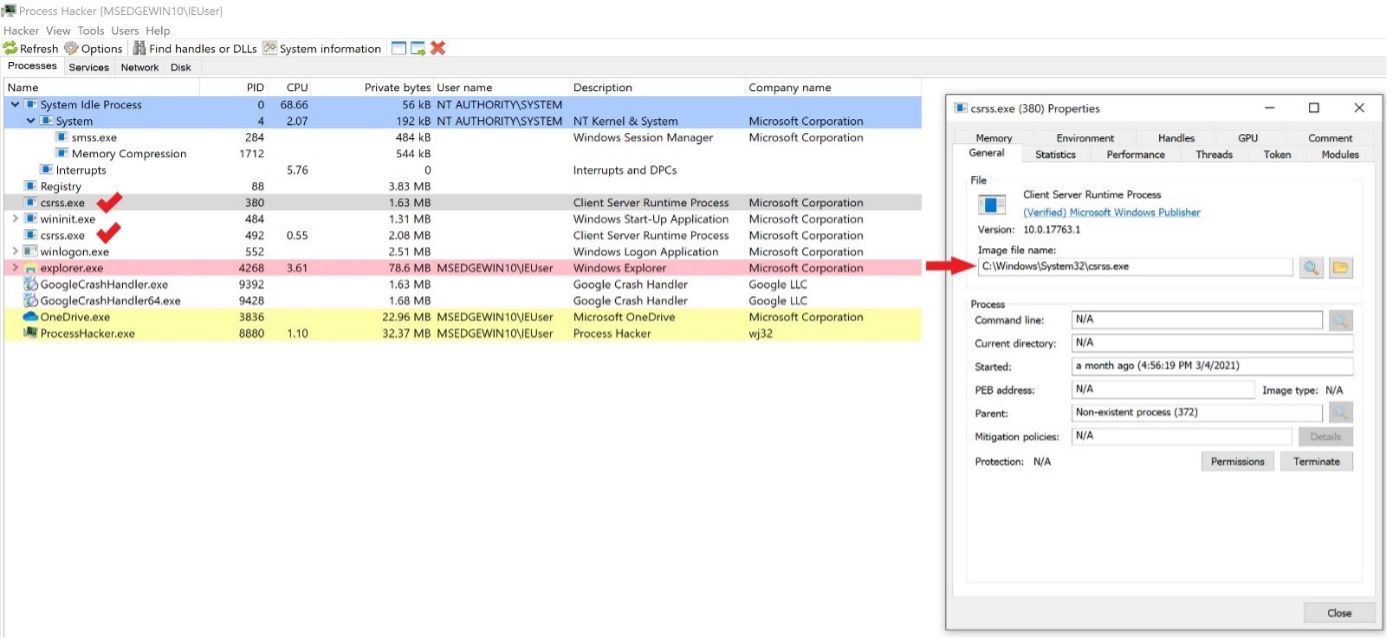This screenshot has height=641, width=1390.
Task: Open the Modules tab in Properties
Action: 1340,155
